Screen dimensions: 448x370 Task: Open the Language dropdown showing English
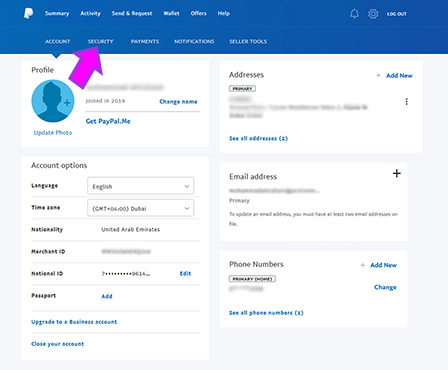140,186
